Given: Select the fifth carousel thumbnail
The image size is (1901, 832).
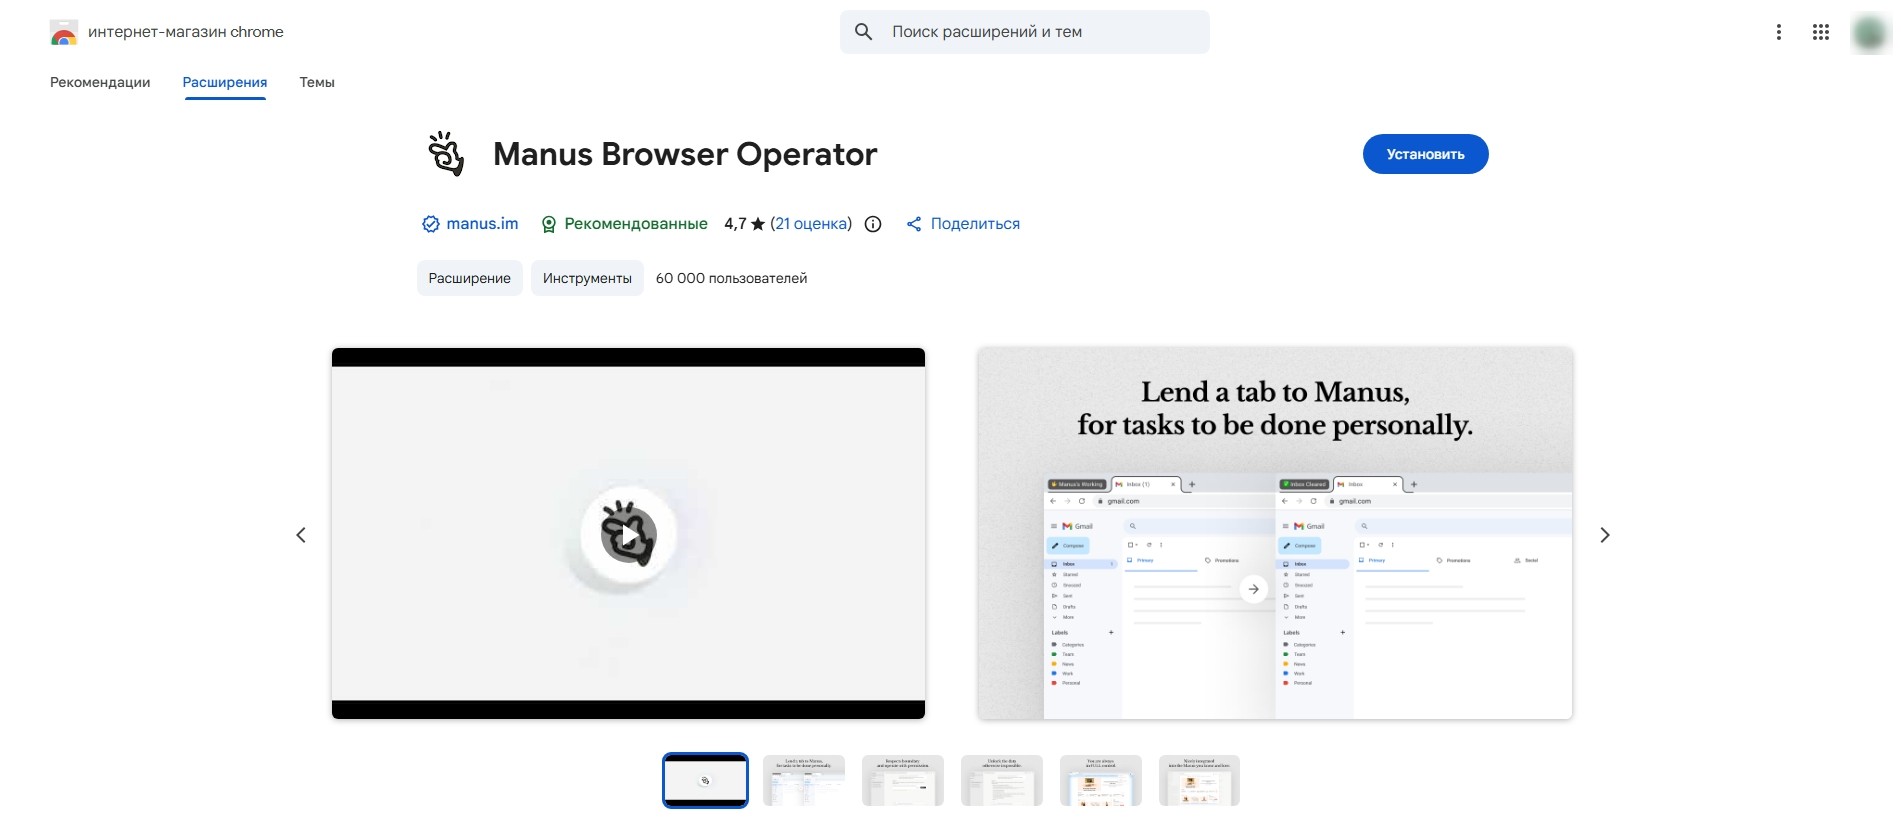Looking at the screenshot, I should point(1101,780).
